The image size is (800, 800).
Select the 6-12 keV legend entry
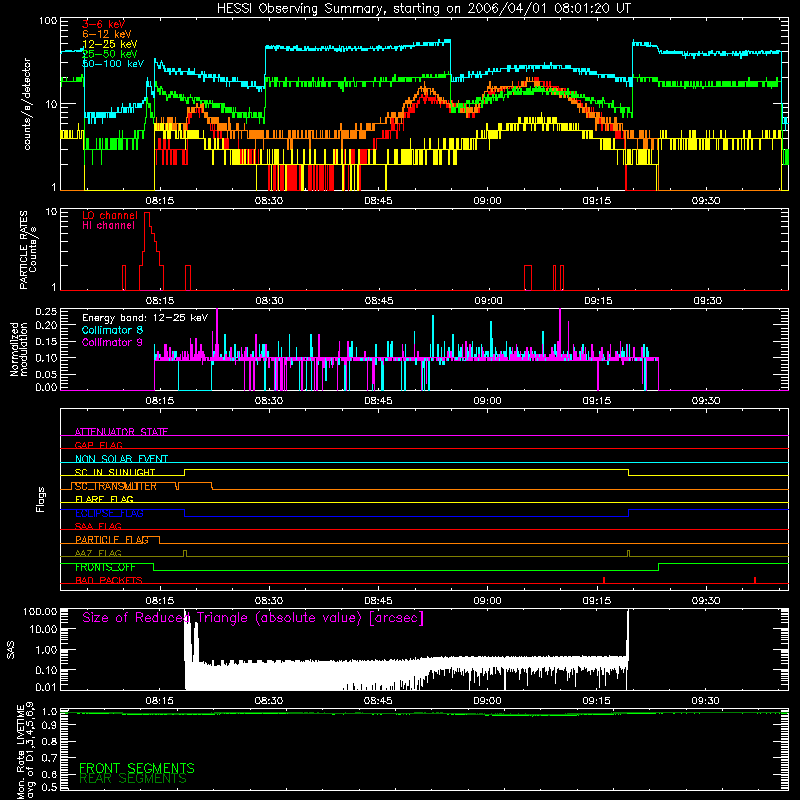point(107,34)
